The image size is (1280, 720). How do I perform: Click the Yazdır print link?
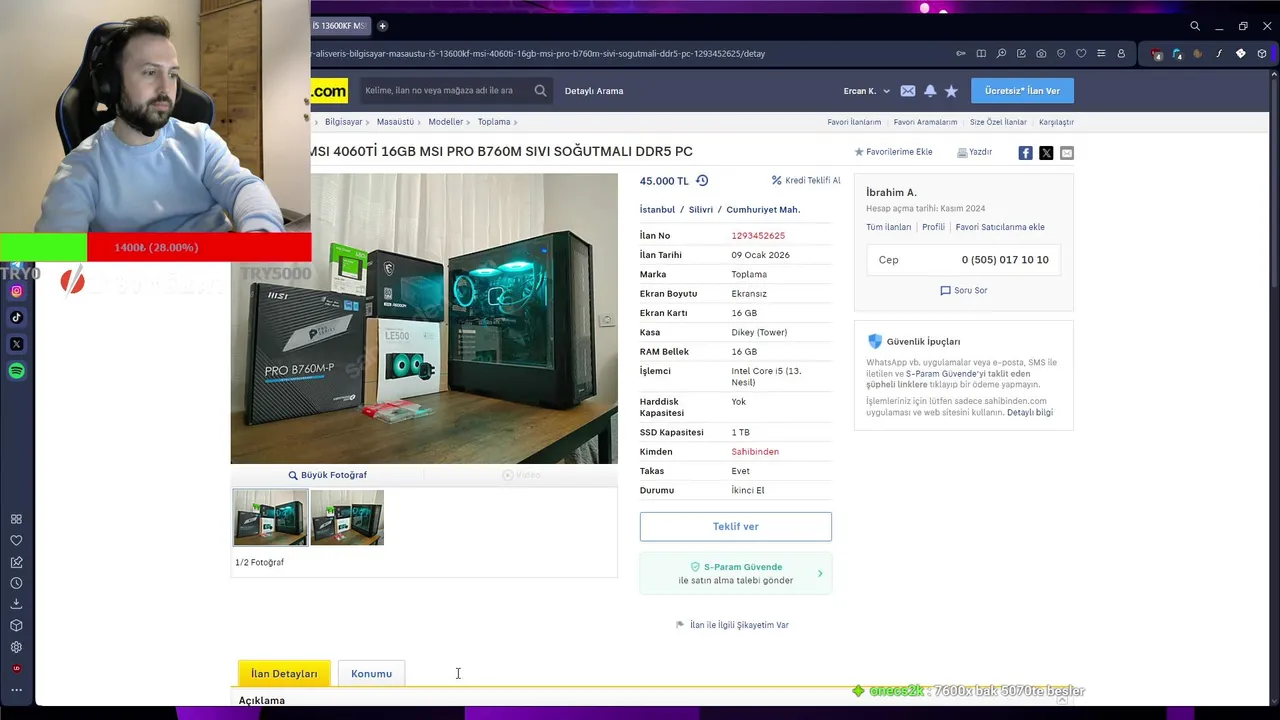point(974,152)
